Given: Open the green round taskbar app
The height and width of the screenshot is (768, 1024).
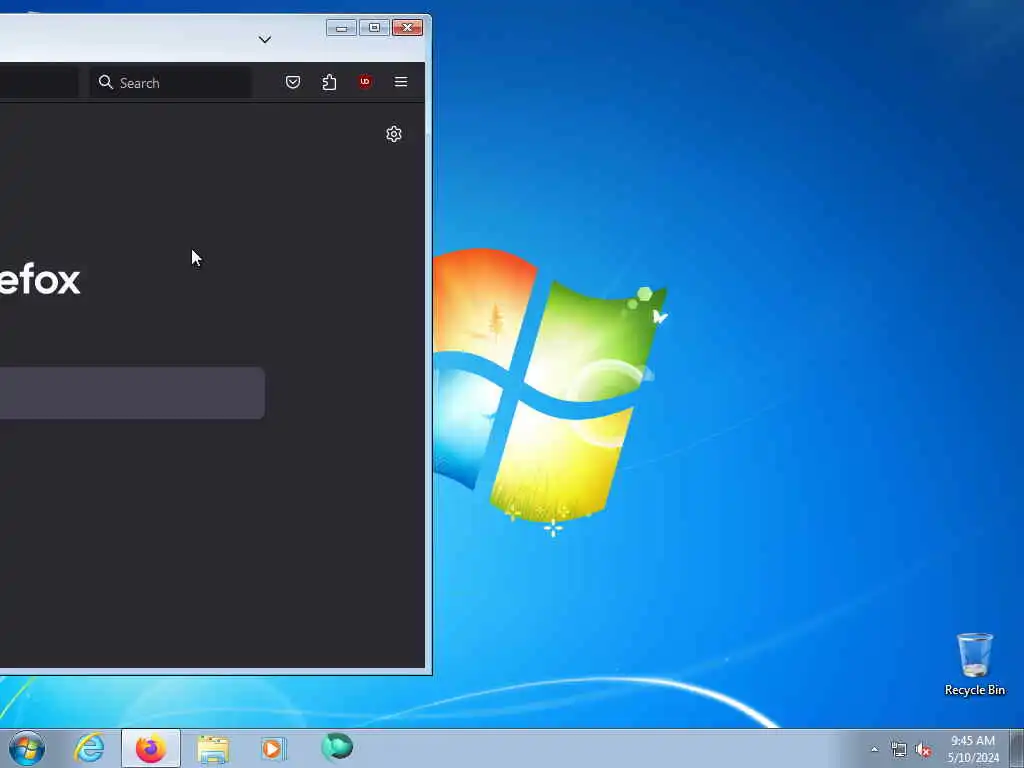Looking at the screenshot, I should click(337, 748).
